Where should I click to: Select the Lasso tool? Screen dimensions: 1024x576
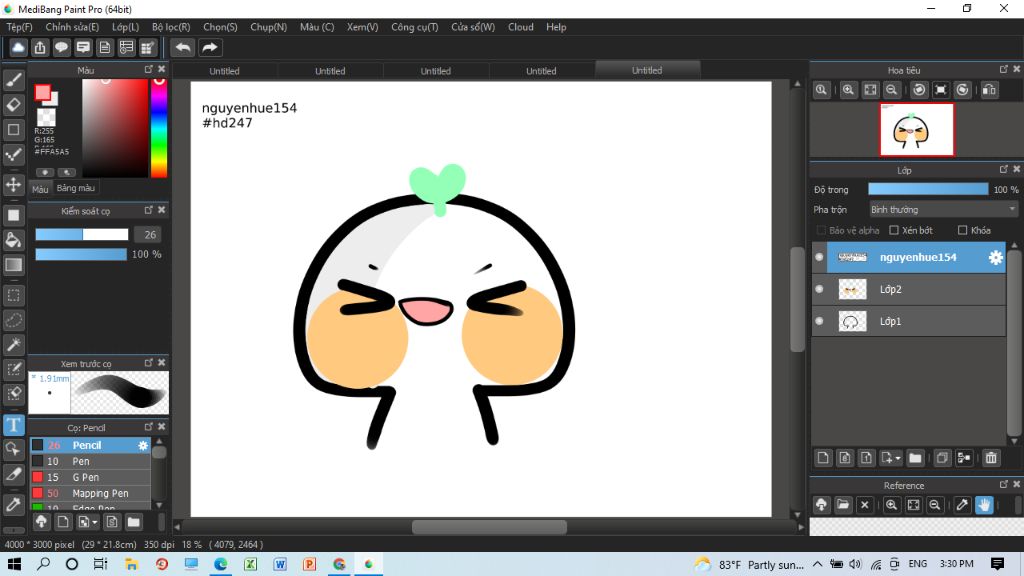(x=14, y=320)
